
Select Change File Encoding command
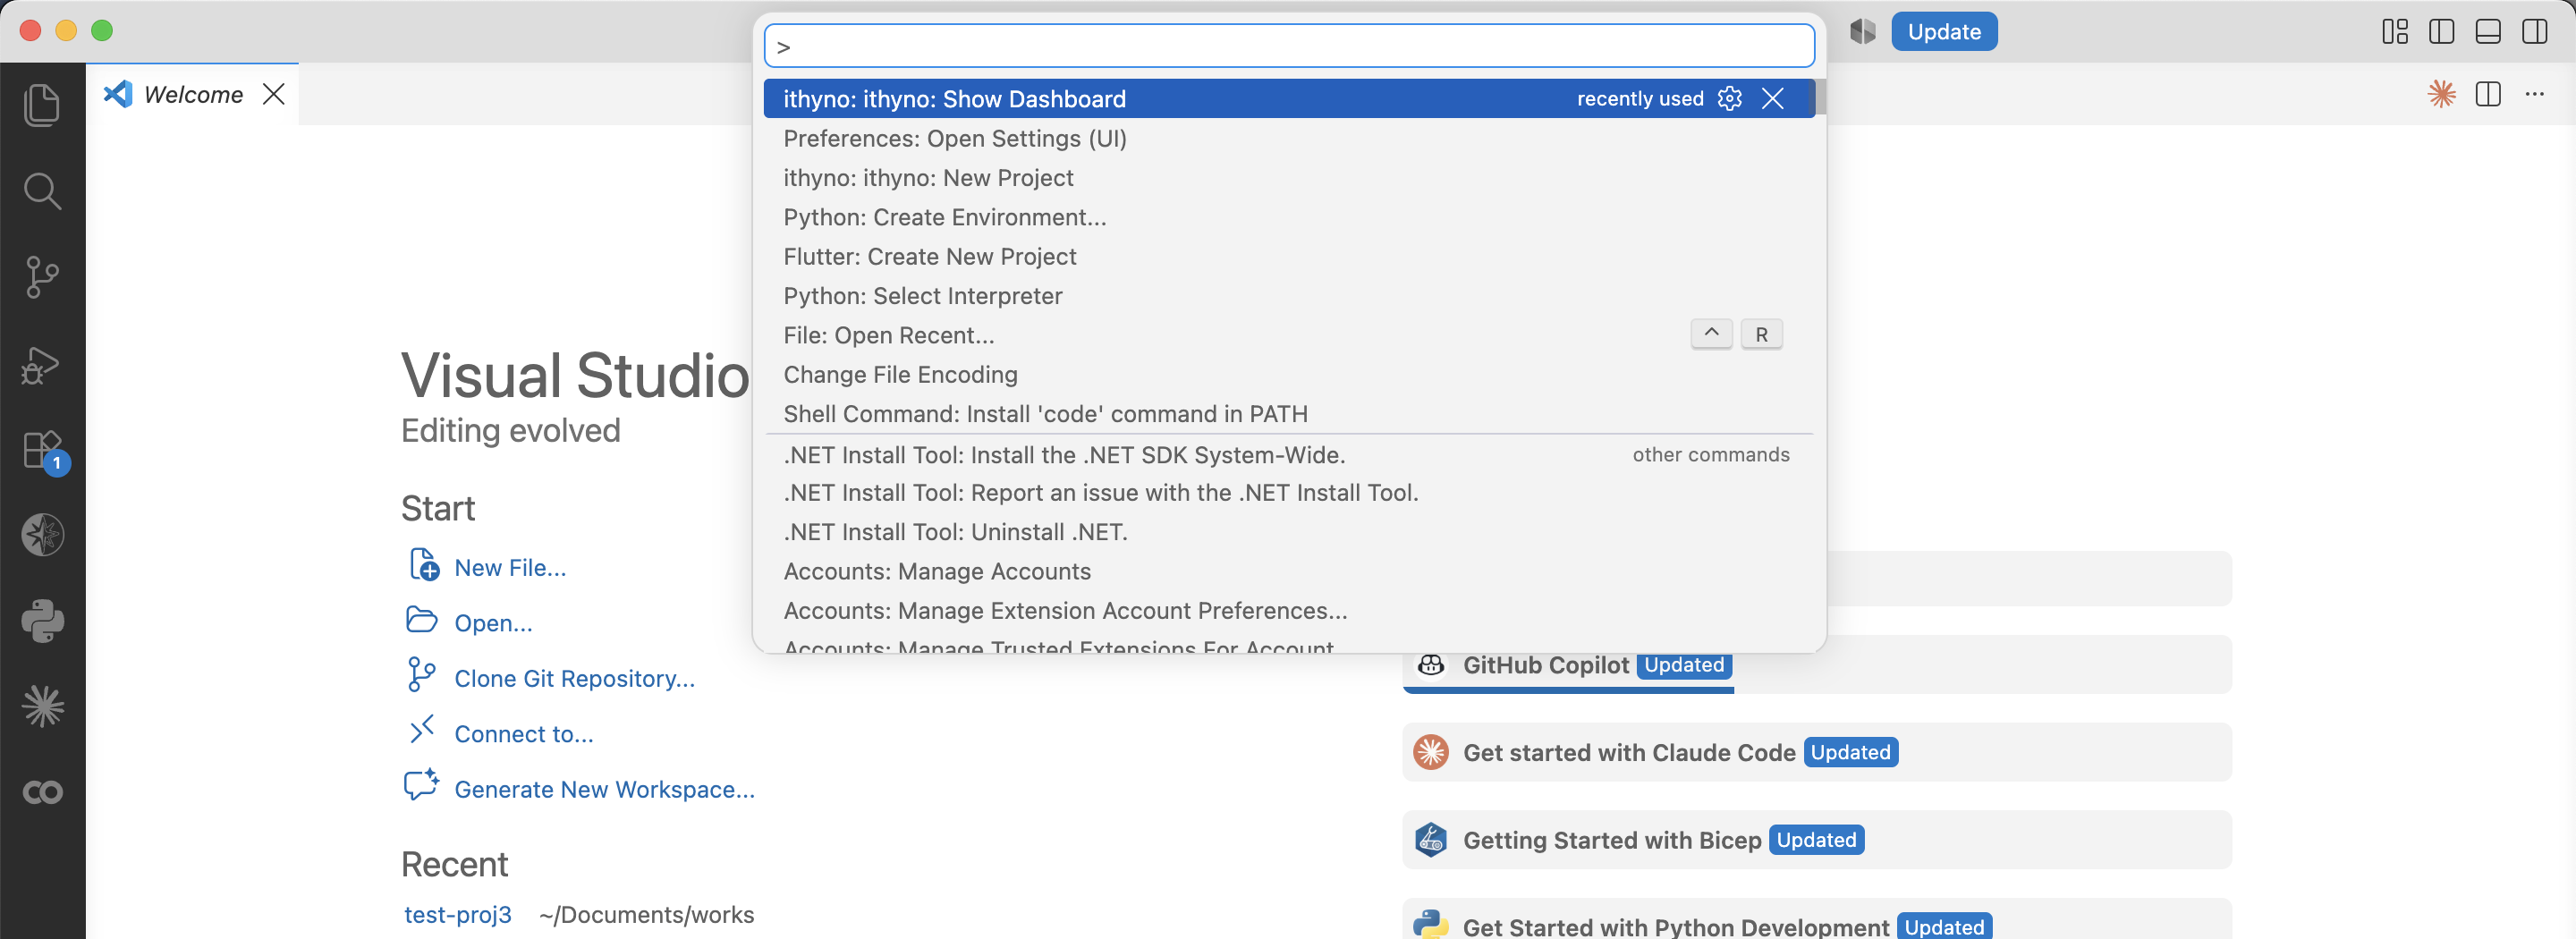1289,374
